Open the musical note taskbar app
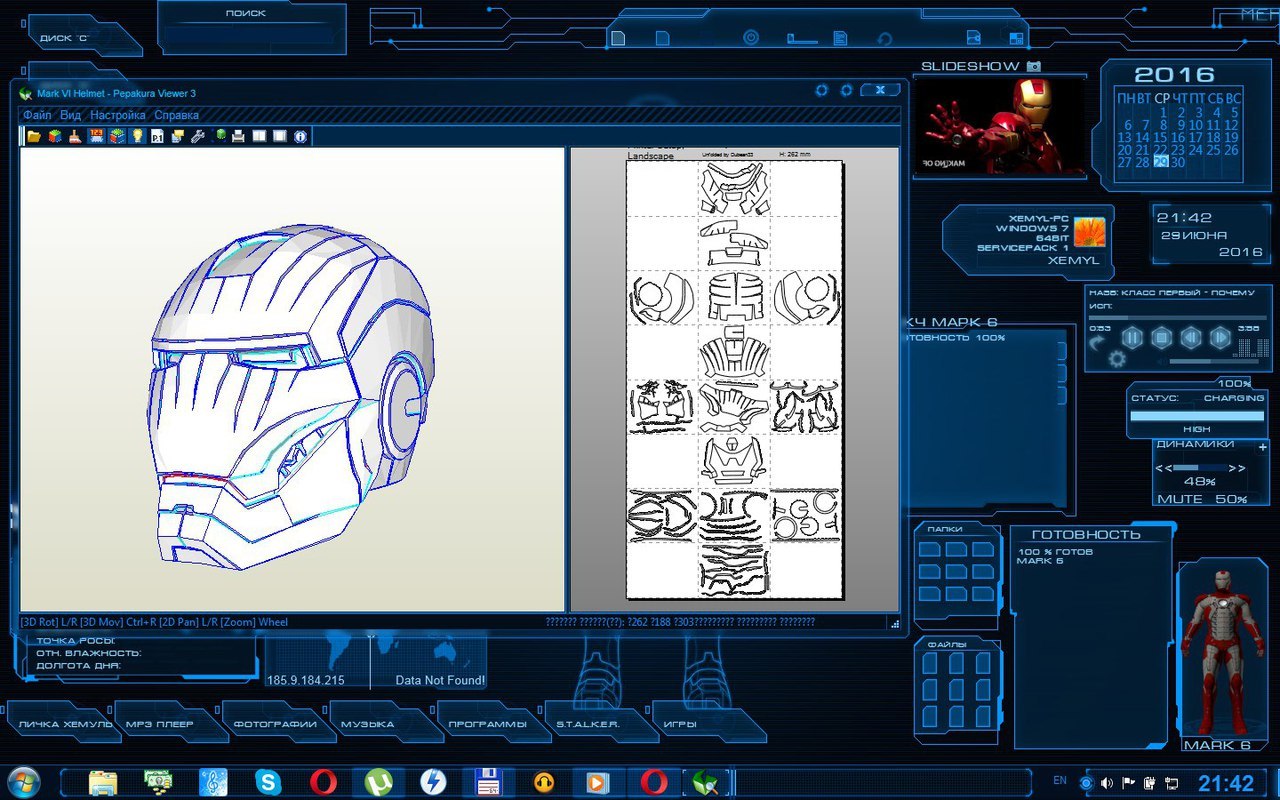 pos(213,782)
